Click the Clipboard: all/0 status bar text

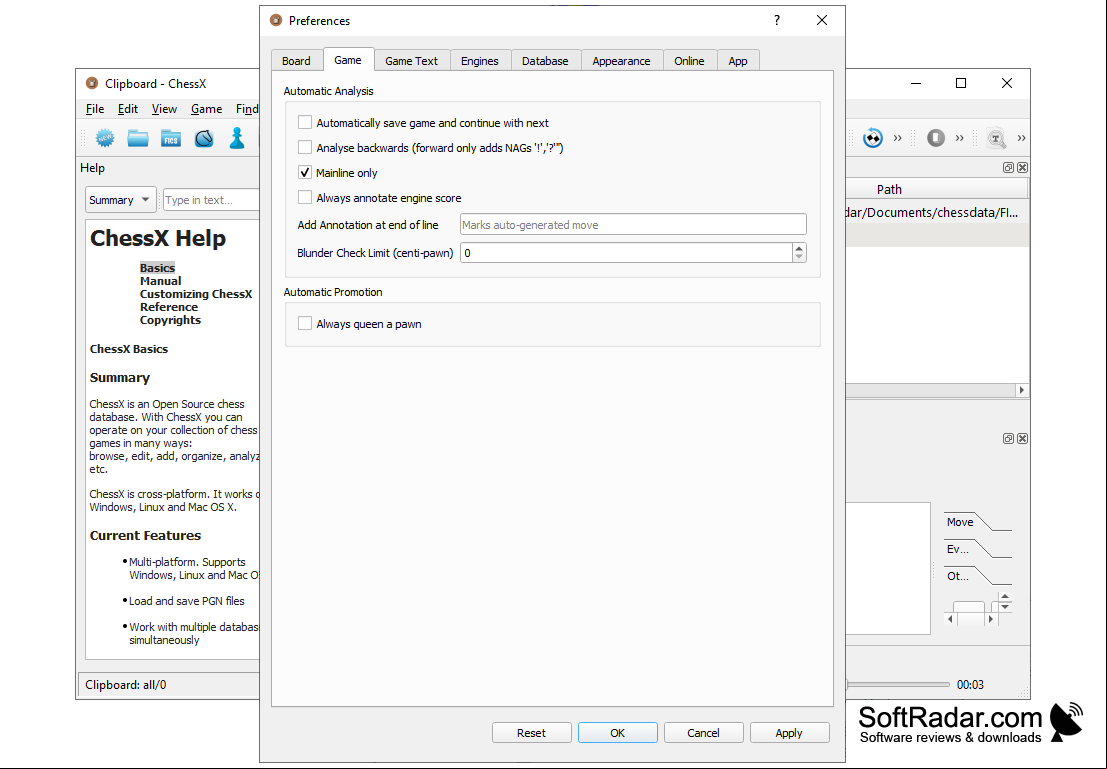[x=126, y=685]
